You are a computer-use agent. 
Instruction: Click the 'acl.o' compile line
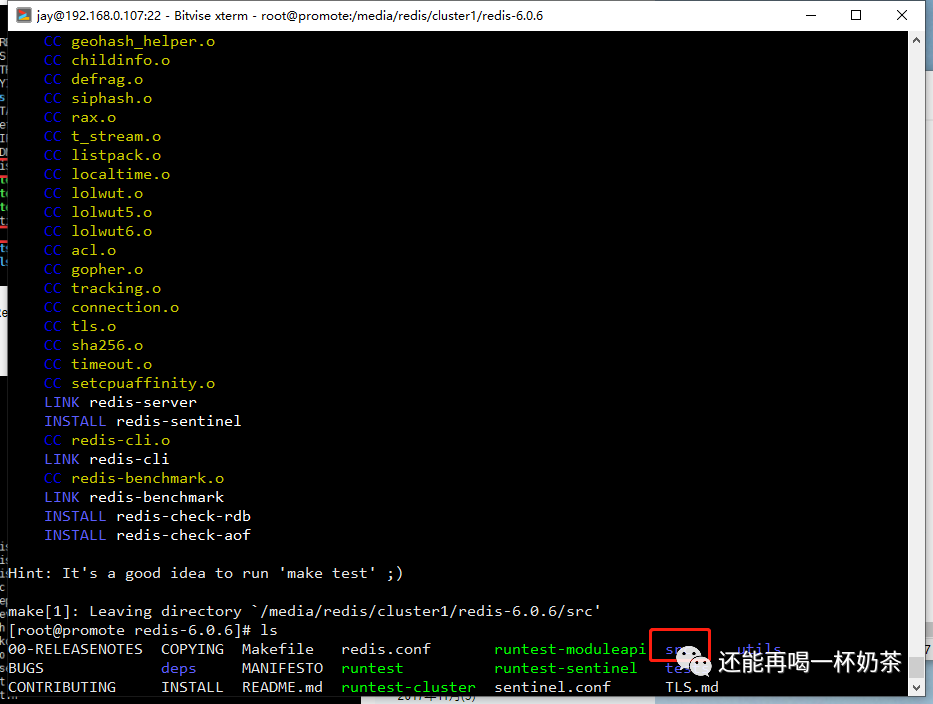coord(80,251)
